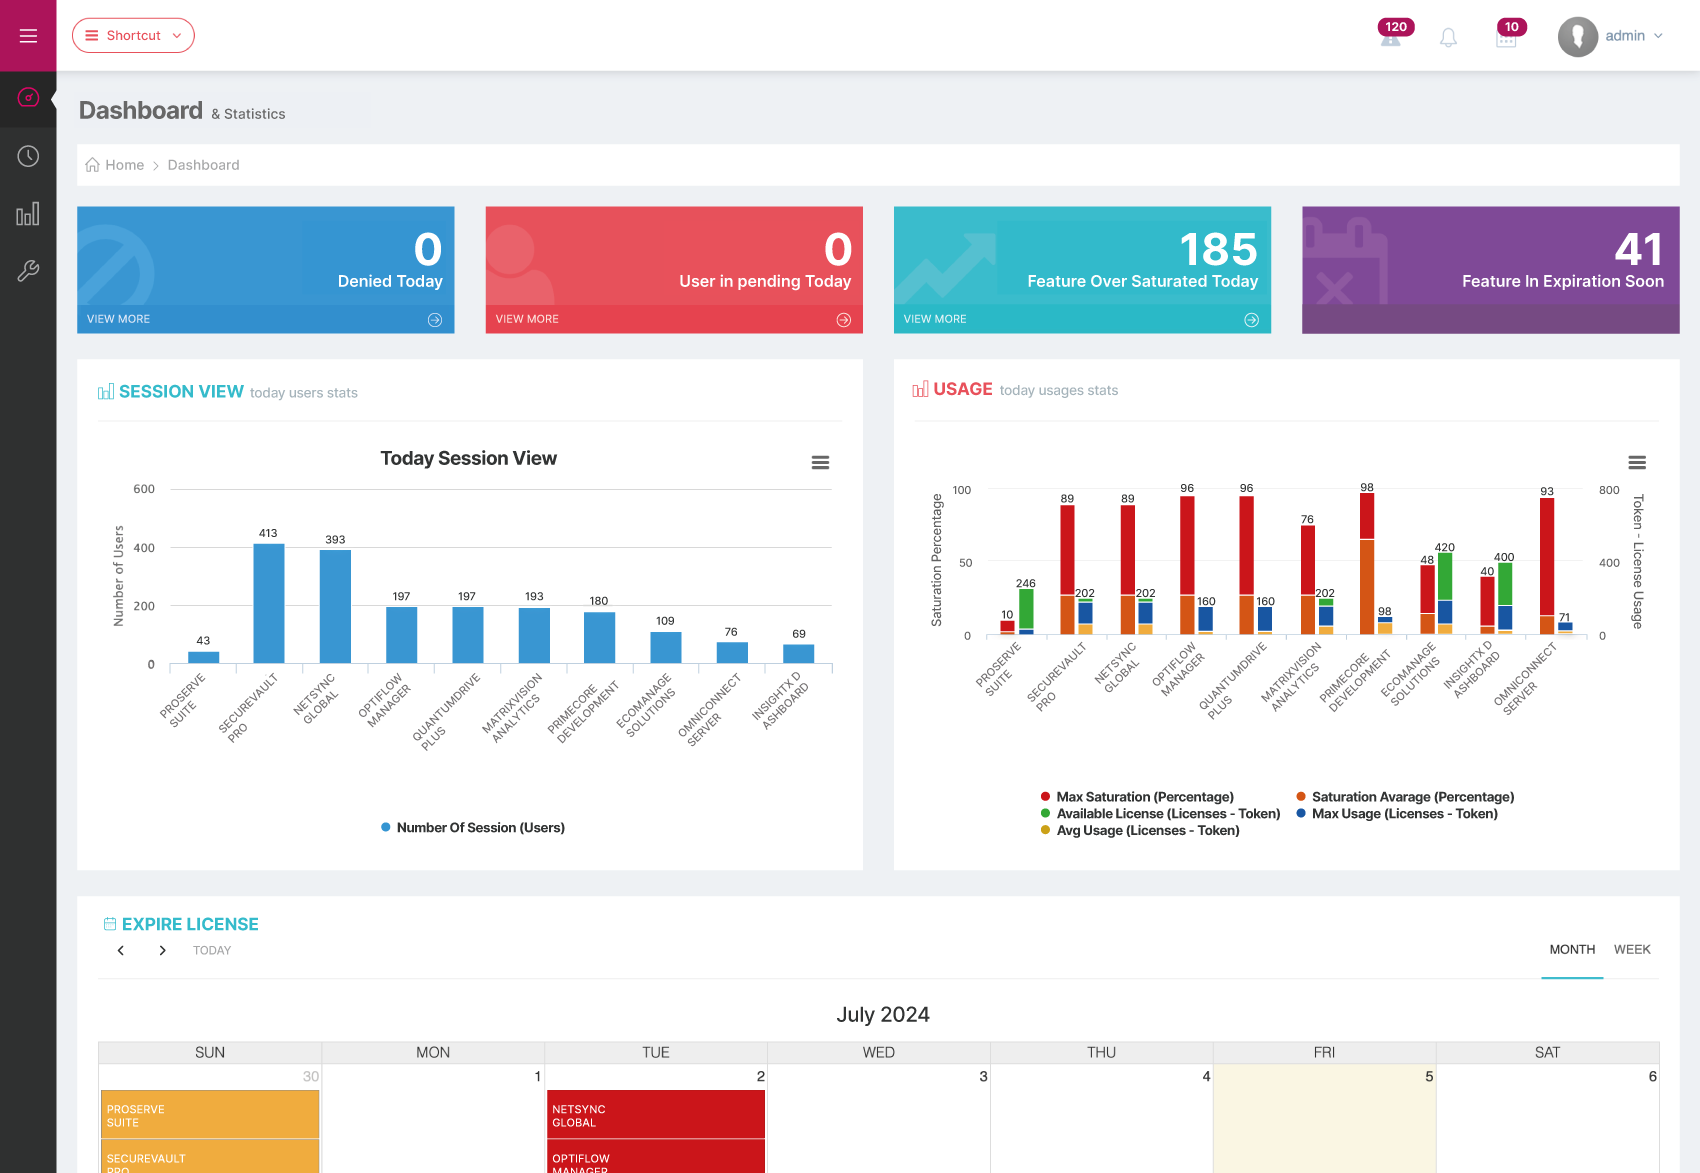Click the NETSYNC GLOBAL calendar event

click(x=655, y=1115)
